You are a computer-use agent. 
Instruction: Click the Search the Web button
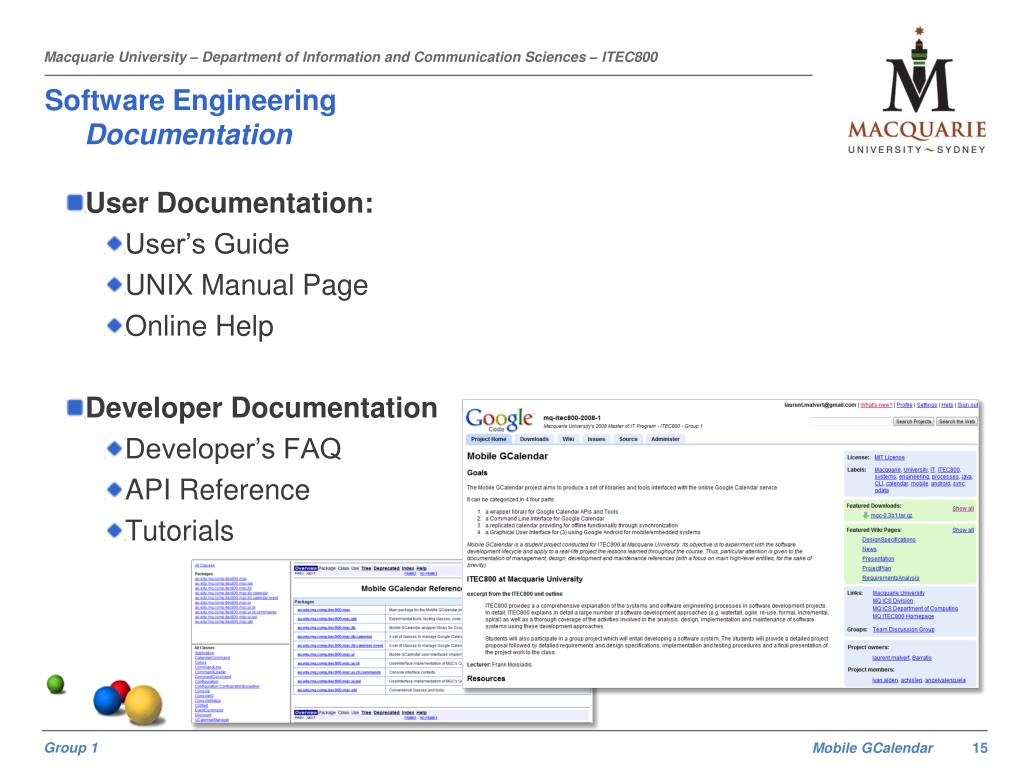point(957,422)
